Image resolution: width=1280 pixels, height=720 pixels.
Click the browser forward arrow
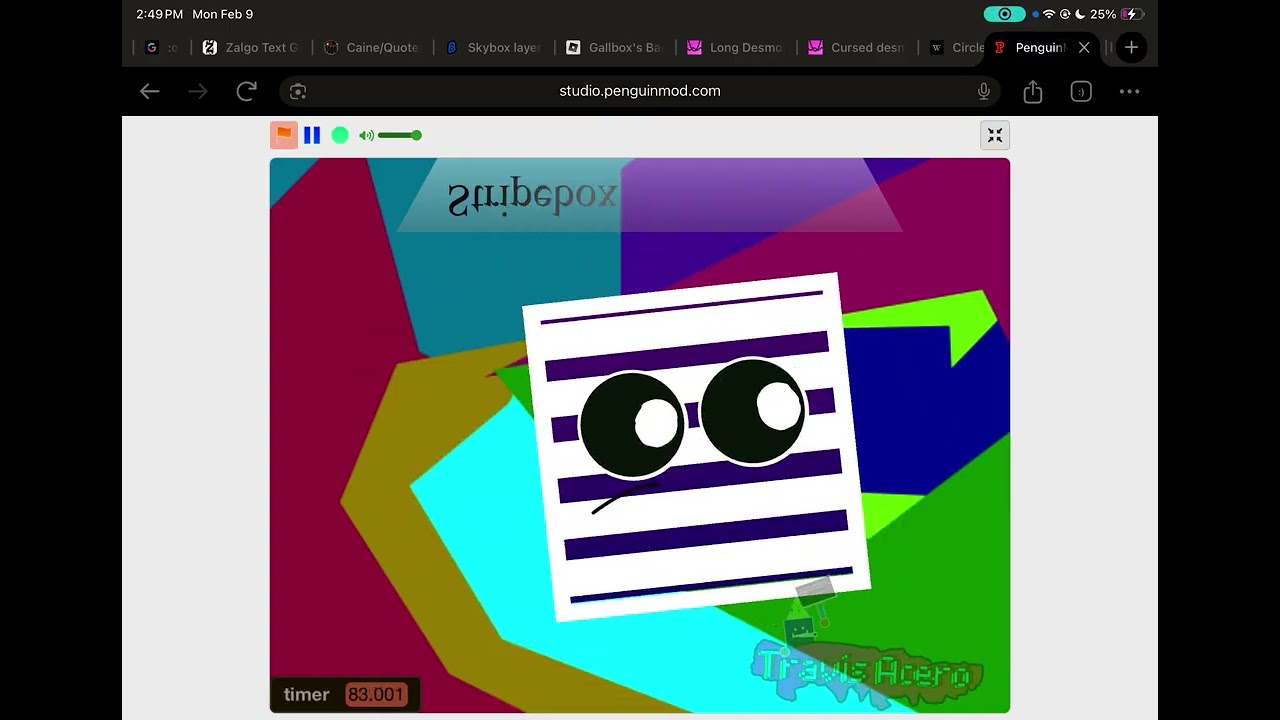click(198, 91)
